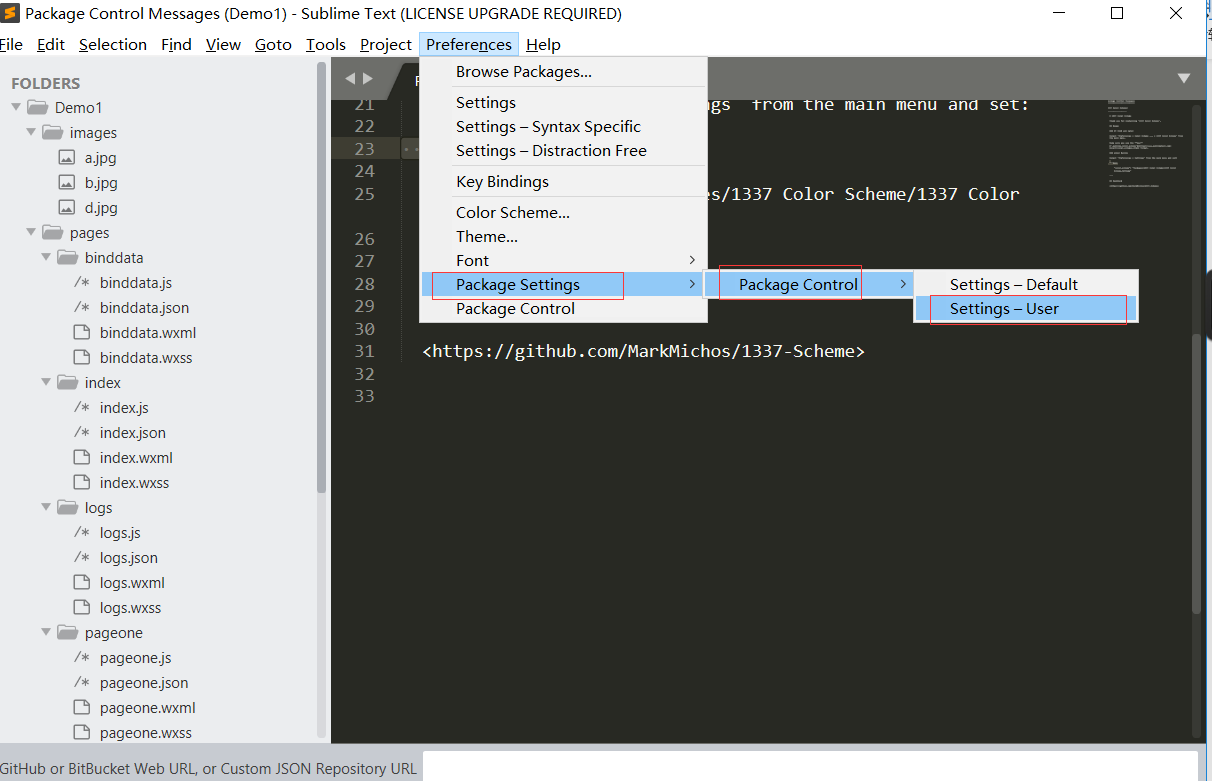Go to next tab with right arrow

[x=368, y=78]
